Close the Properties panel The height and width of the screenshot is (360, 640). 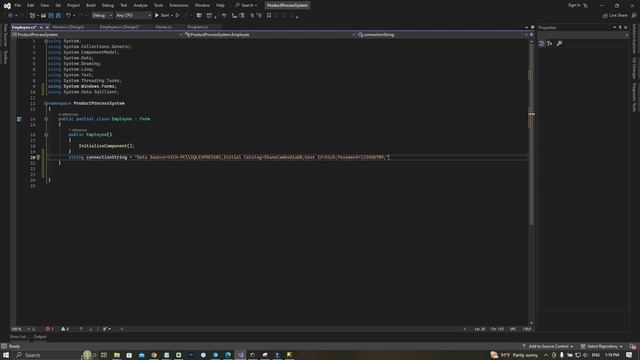[x=626, y=27]
